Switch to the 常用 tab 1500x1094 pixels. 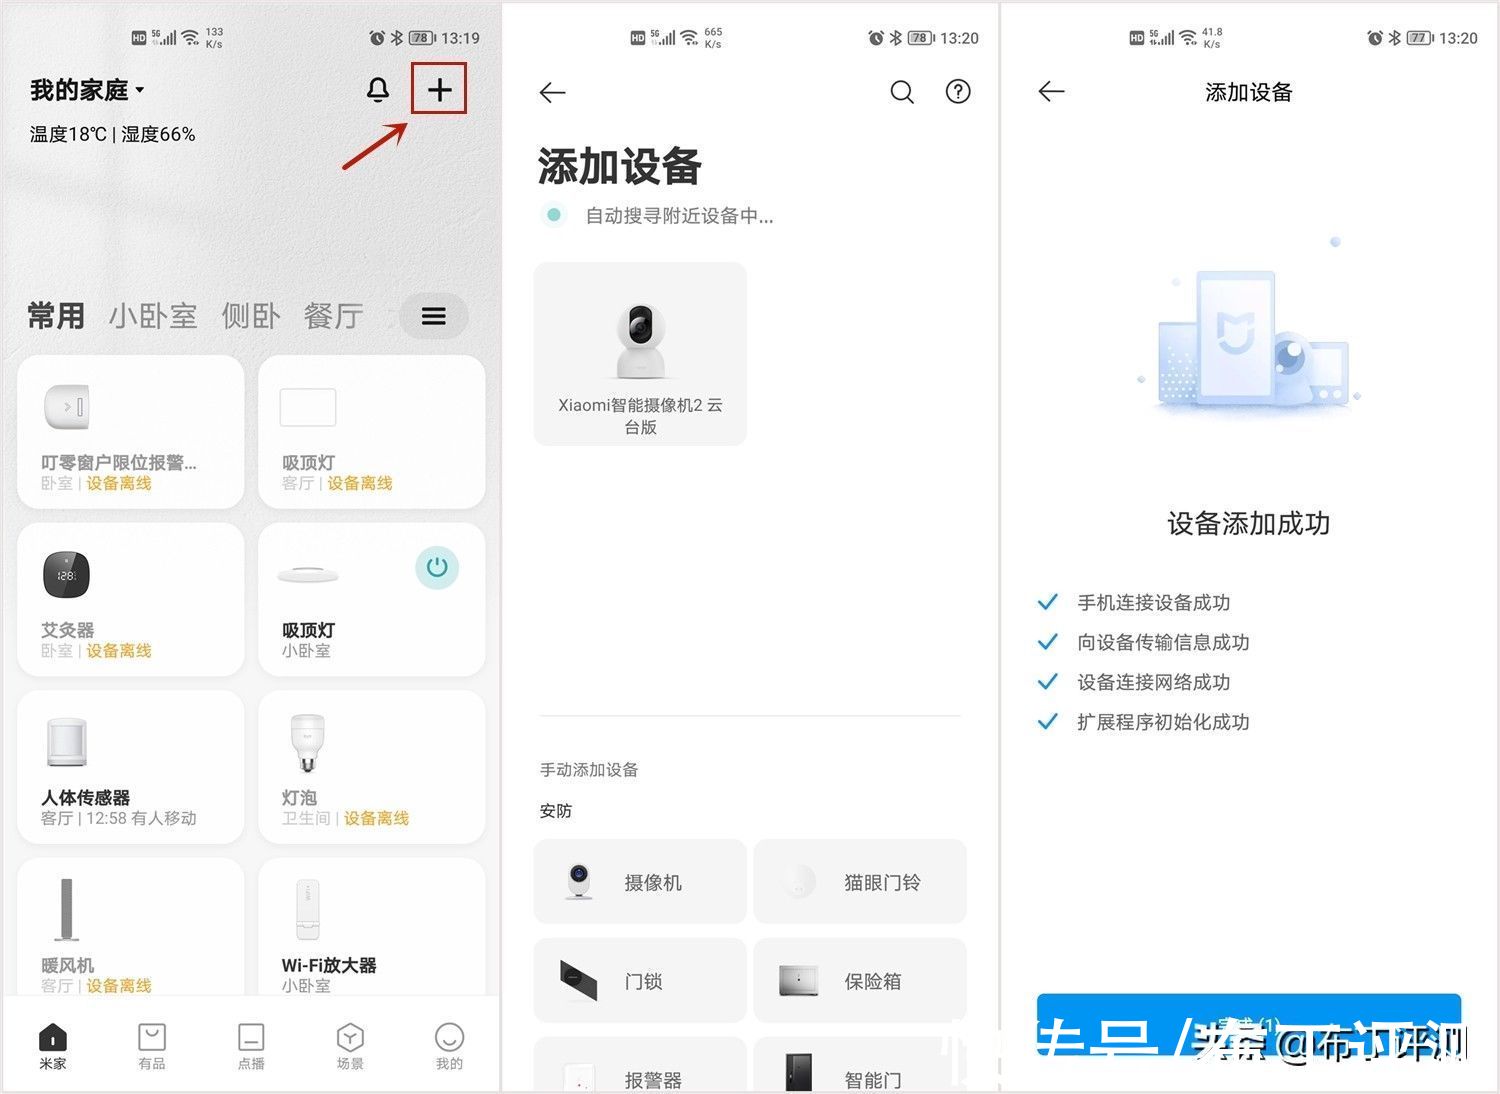coord(56,316)
